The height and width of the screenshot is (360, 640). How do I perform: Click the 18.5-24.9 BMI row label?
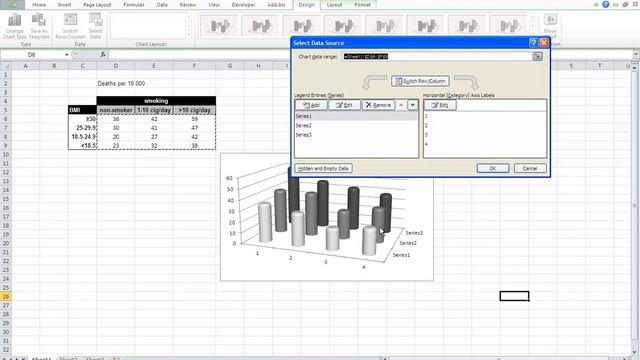click(x=83, y=137)
